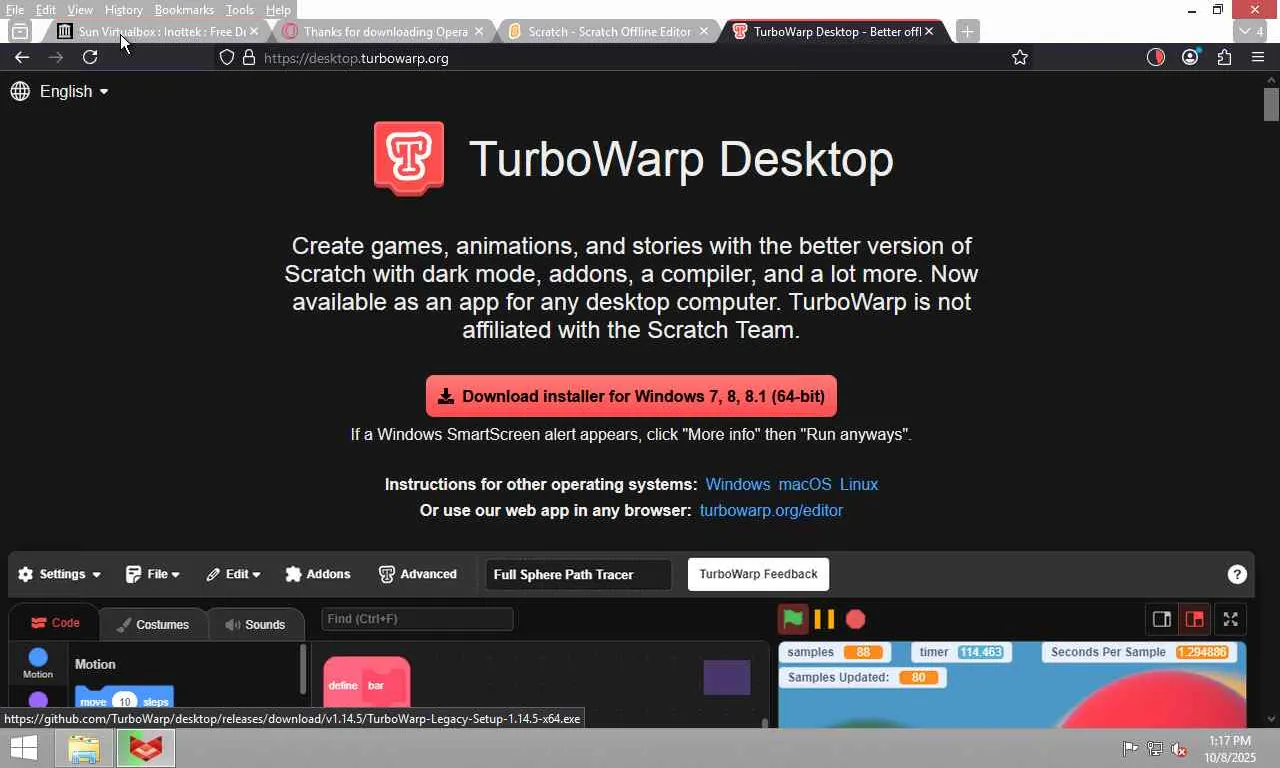Select the Motion block category circle
The image size is (1280, 768).
click(x=38, y=657)
